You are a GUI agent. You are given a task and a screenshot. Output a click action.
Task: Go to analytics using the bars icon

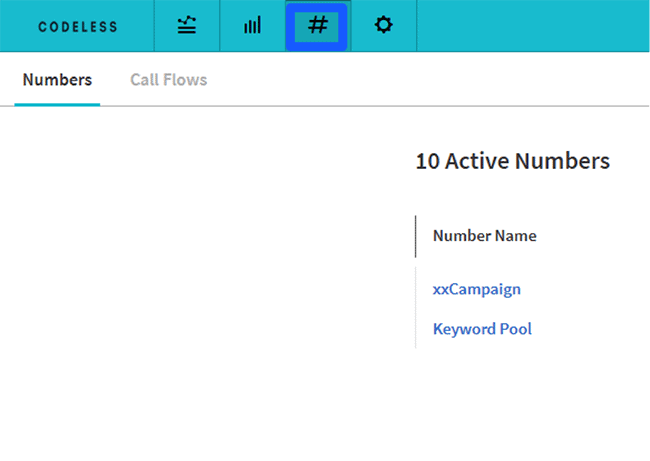[252, 26]
